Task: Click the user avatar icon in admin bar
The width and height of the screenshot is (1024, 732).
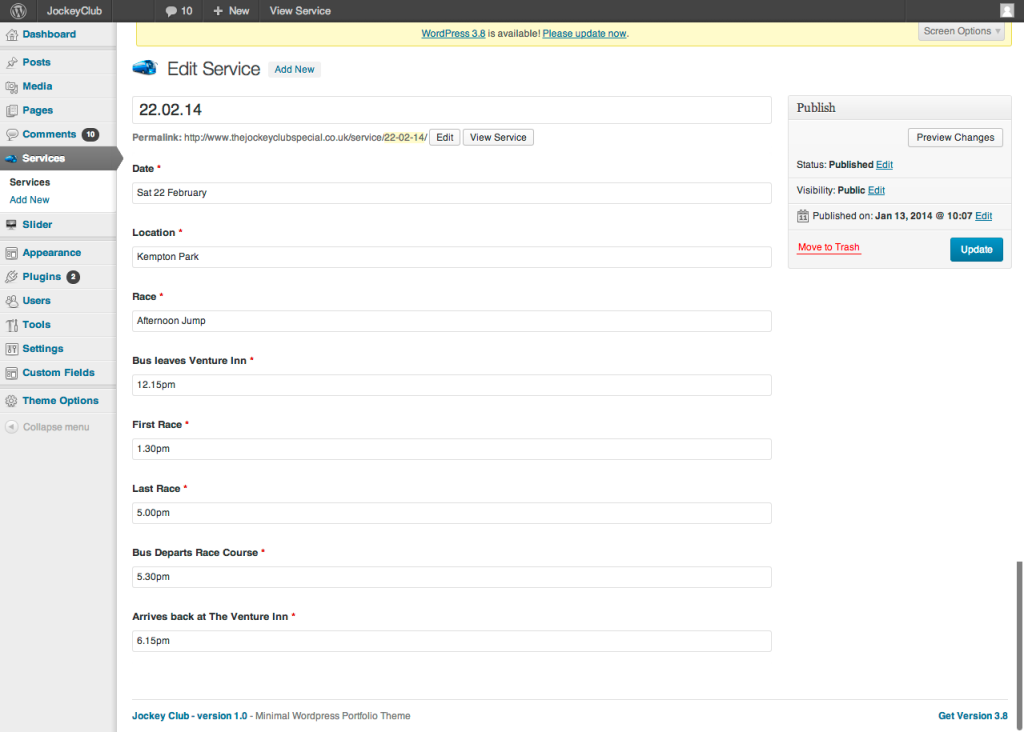Action: point(1007,10)
